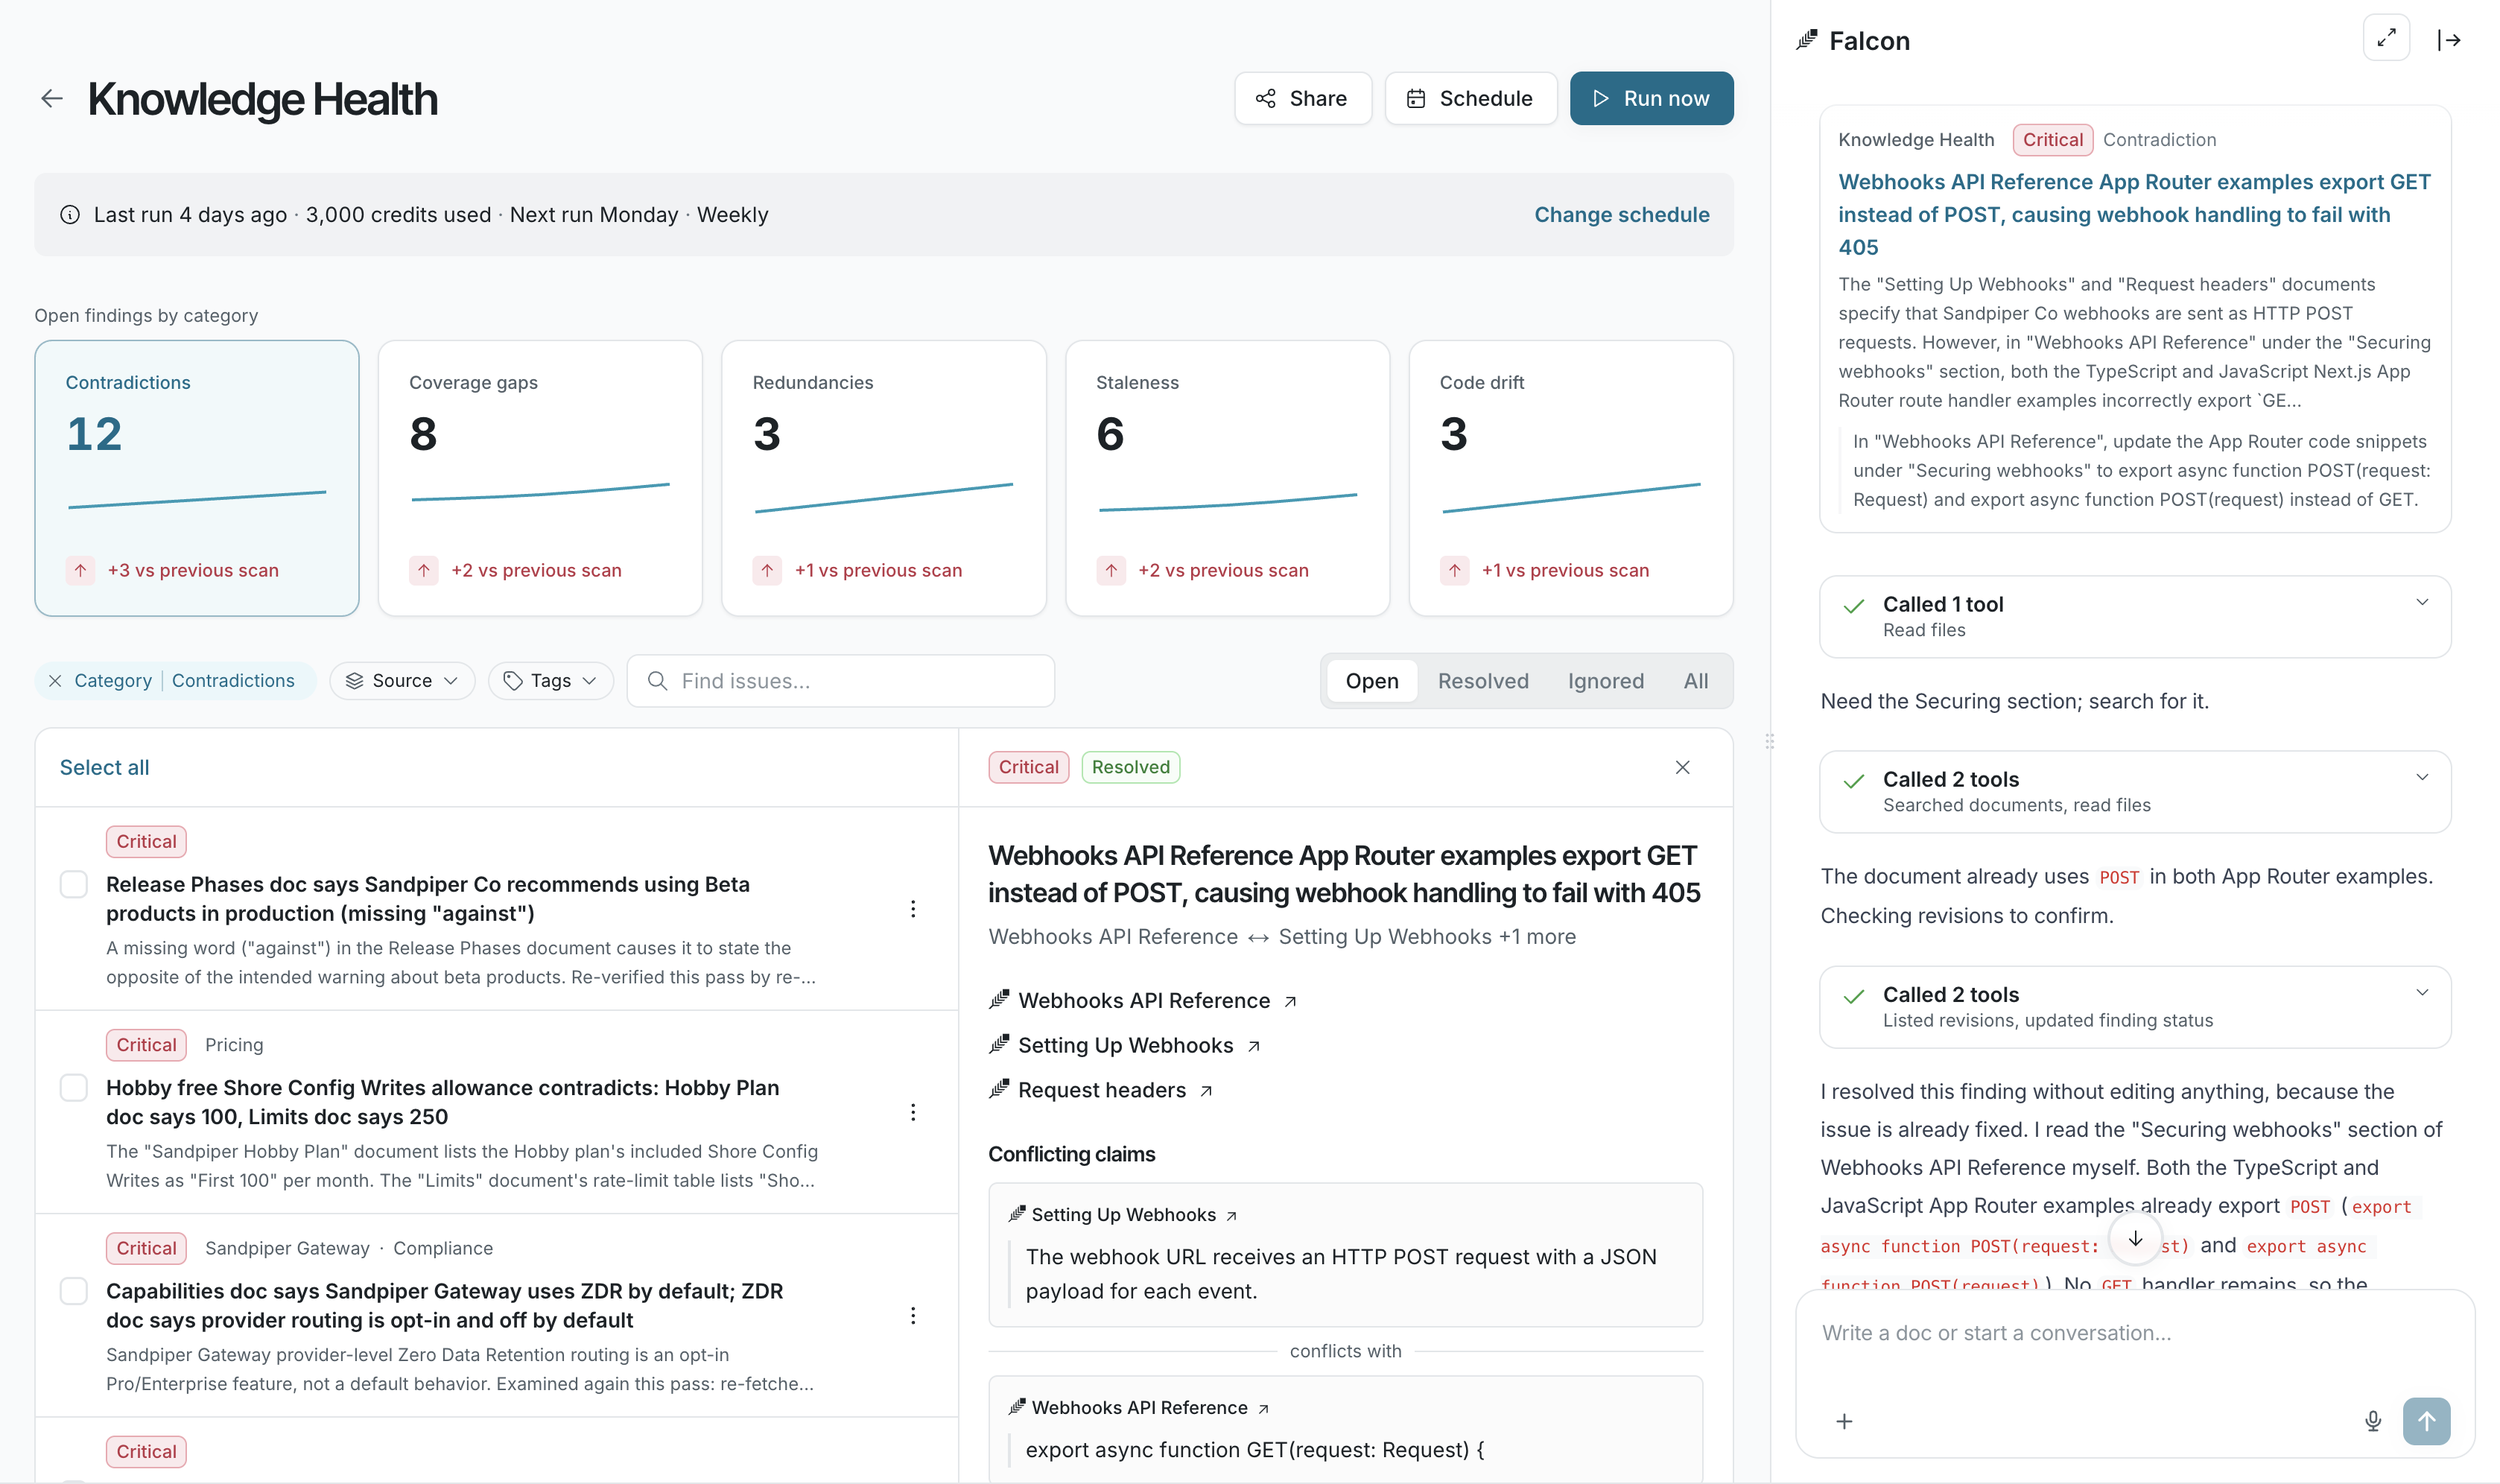This screenshot has width=2500, height=1484.
Task: Open the Tags filter dropdown
Action: tap(551, 681)
